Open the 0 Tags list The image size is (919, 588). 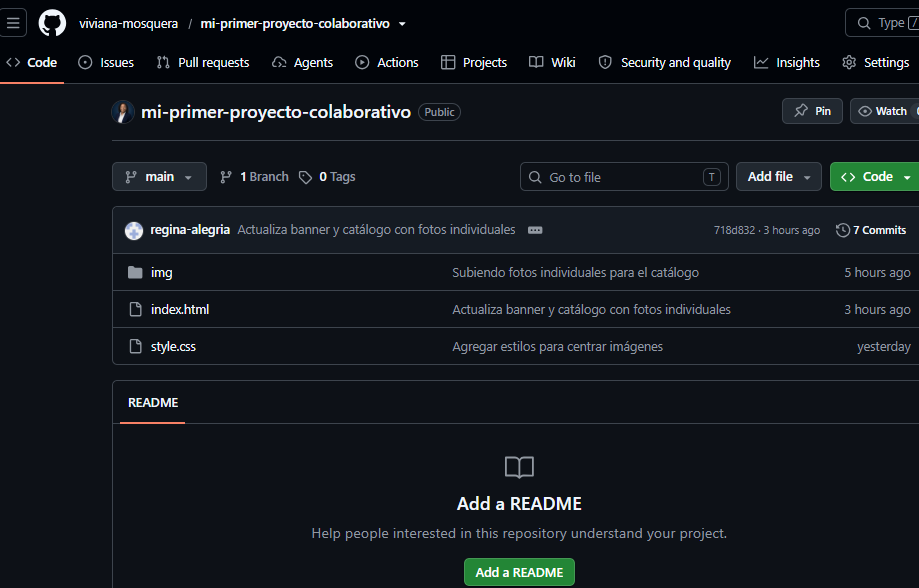(327, 177)
